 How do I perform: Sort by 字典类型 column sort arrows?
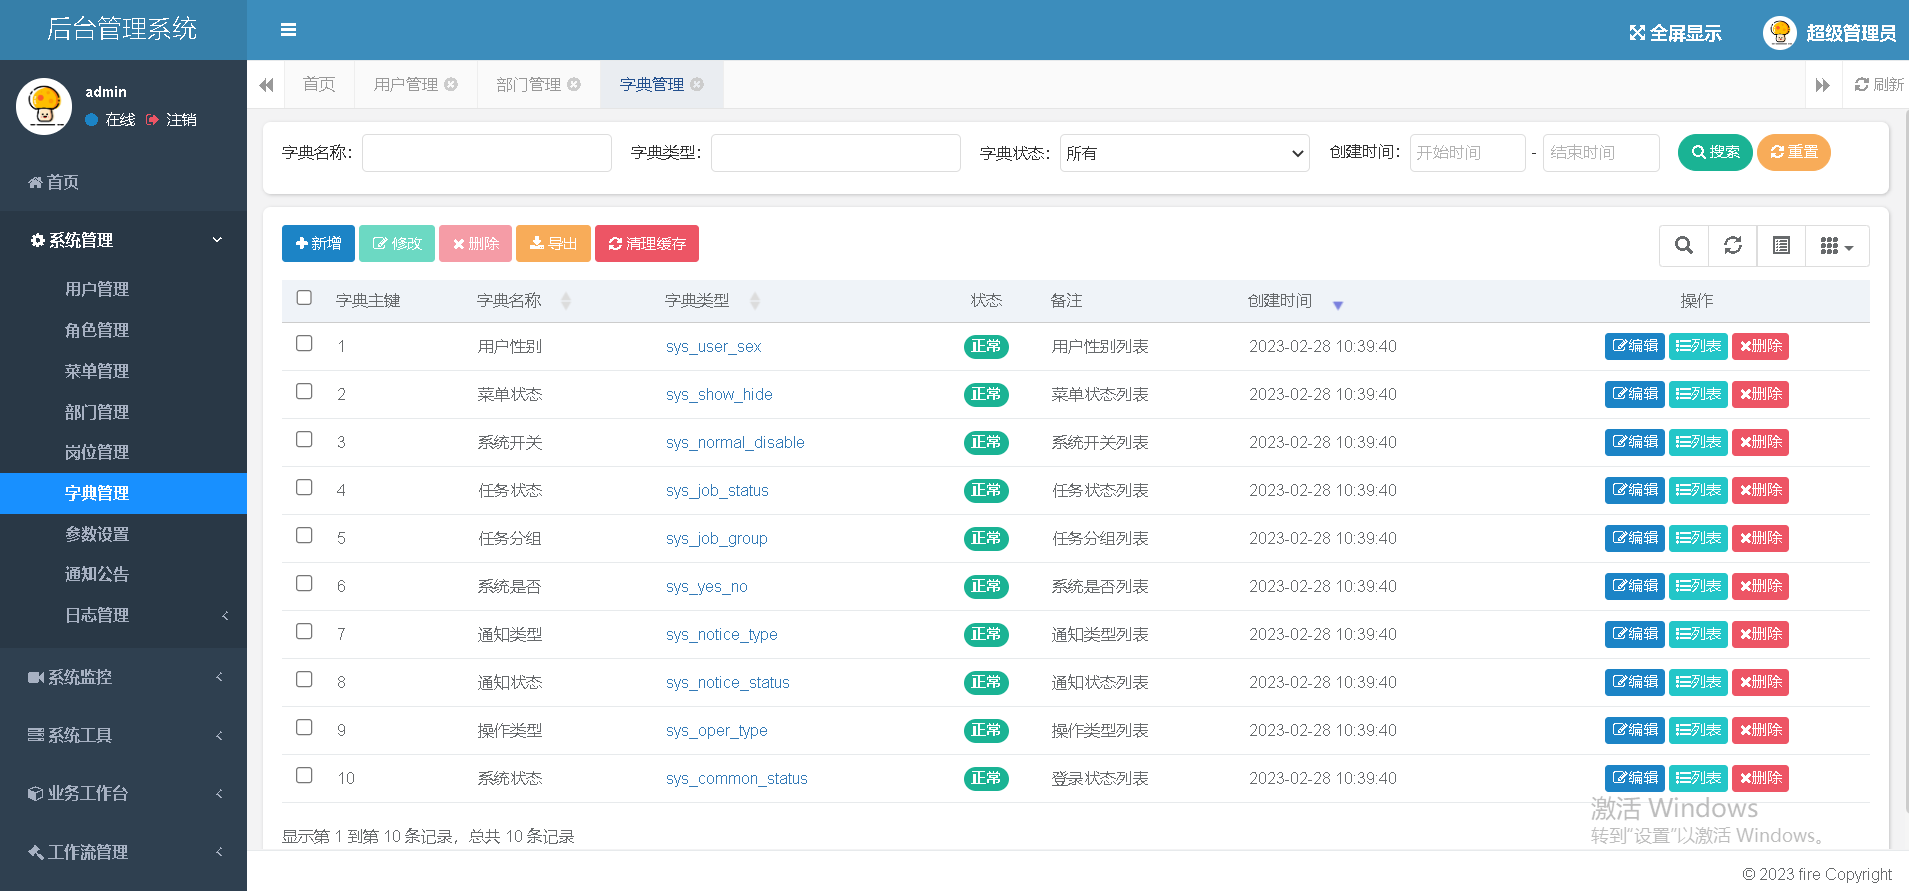pyautogui.click(x=755, y=301)
